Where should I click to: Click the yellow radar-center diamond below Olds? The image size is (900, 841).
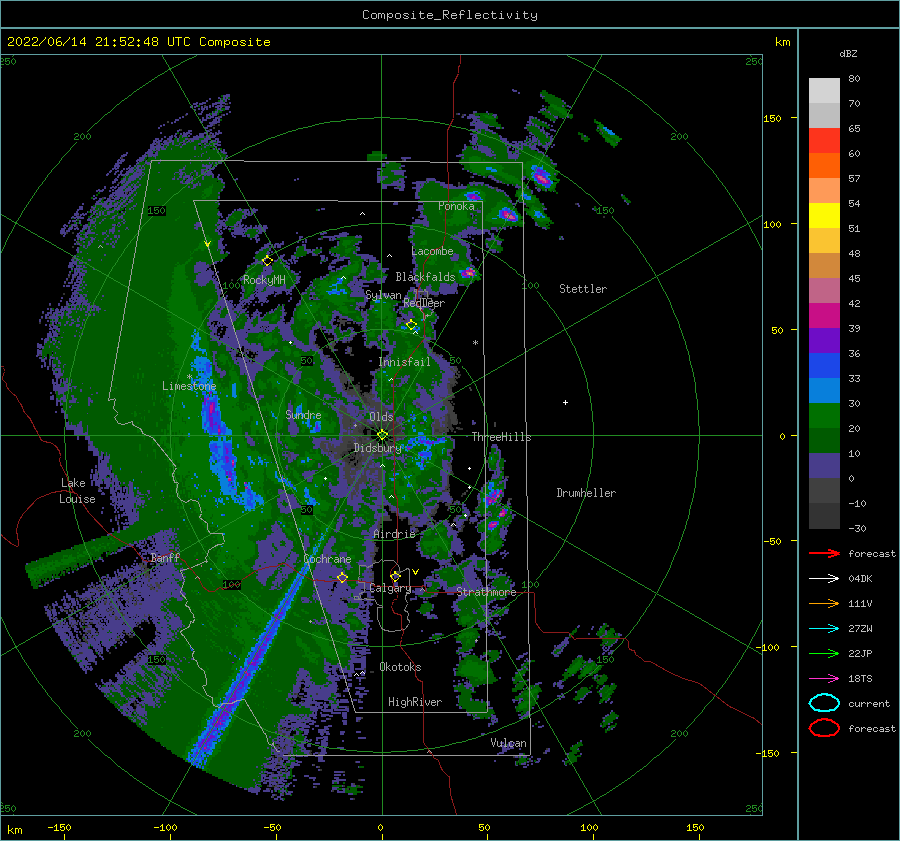click(x=382, y=435)
